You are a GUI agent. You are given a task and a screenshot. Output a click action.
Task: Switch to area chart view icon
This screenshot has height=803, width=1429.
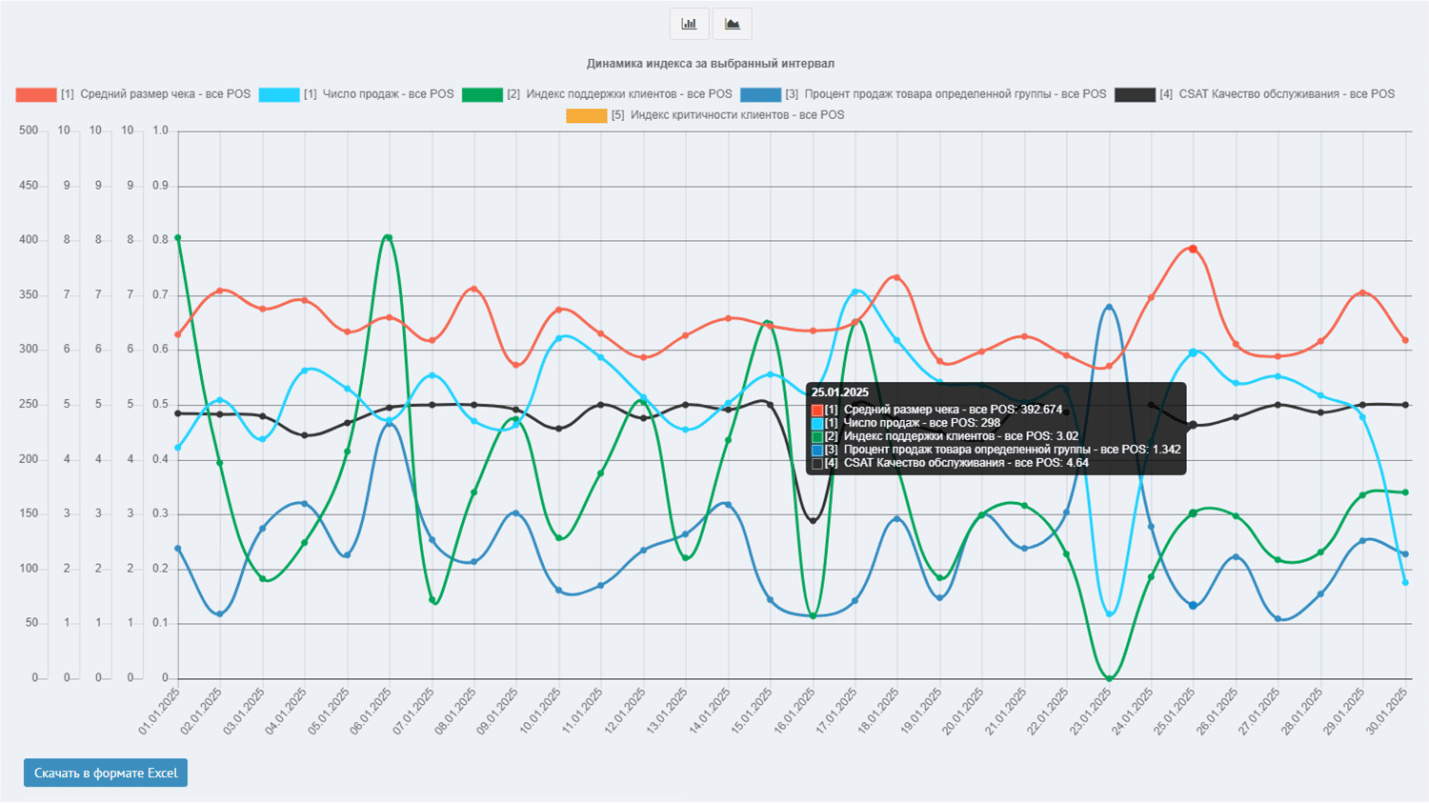tap(732, 23)
